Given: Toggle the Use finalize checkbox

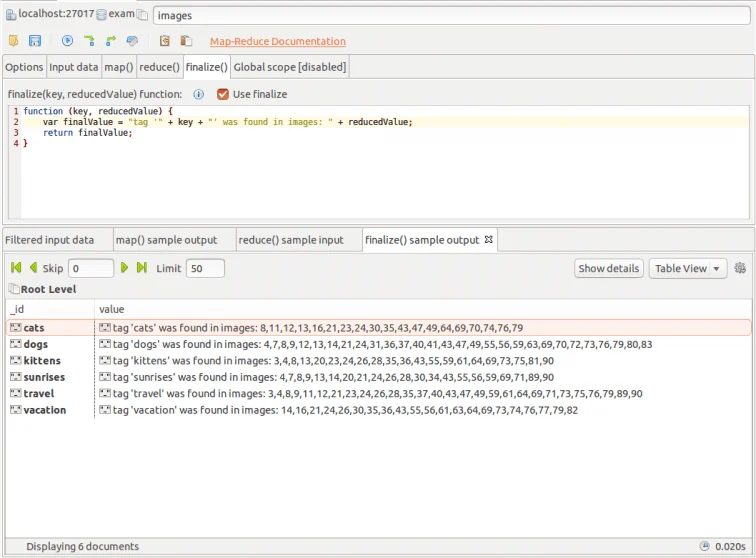Looking at the screenshot, I should click(x=223, y=95).
